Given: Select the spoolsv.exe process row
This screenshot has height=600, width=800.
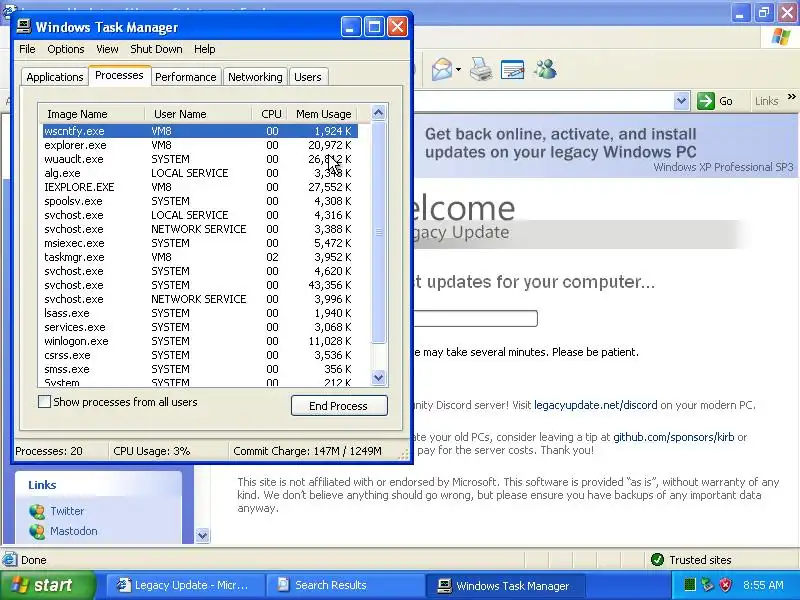Looking at the screenshot, I should 200,202.
